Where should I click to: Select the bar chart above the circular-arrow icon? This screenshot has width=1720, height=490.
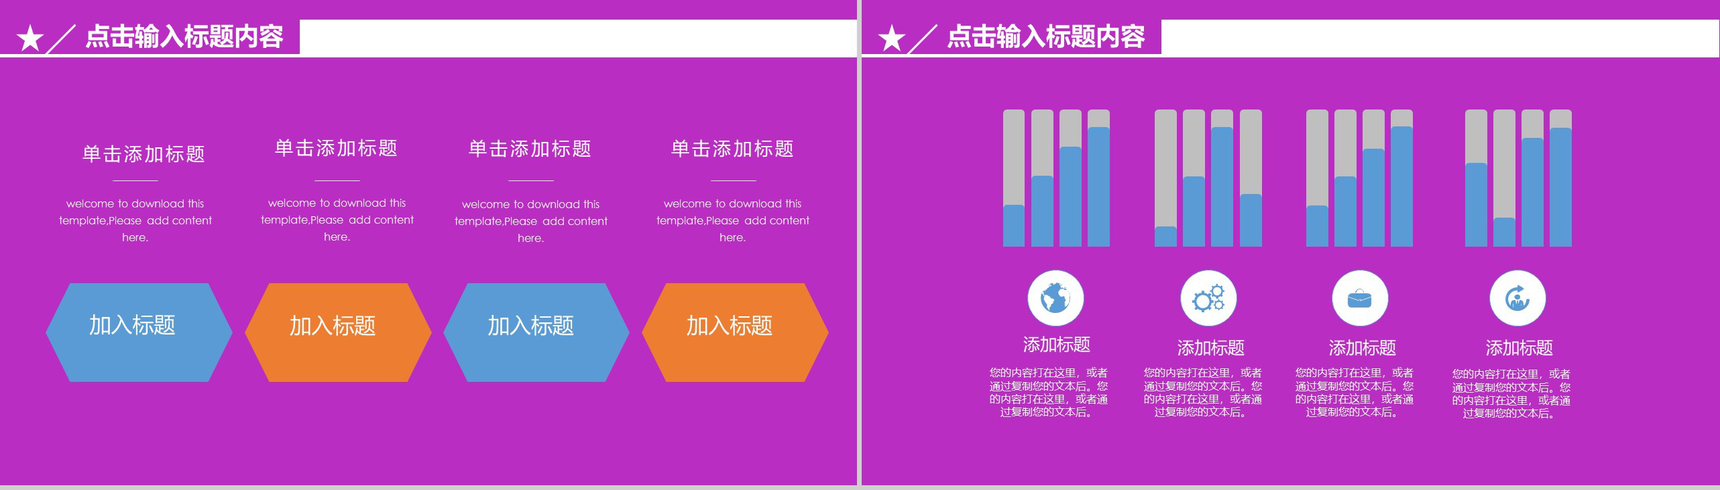[x=1518, y=178]
